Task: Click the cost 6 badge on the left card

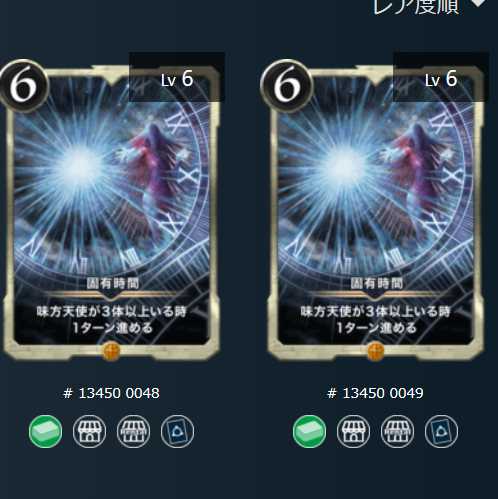Action: click(x=24, y=86)
